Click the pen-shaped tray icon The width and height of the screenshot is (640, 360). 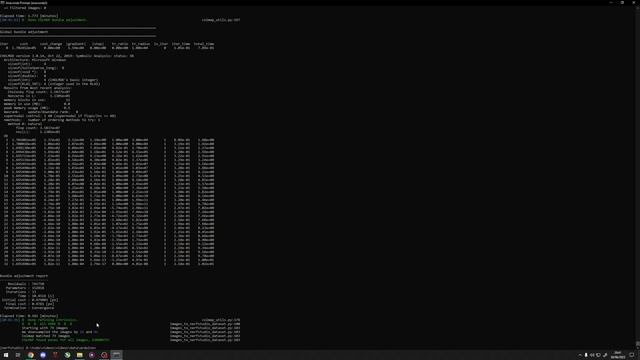(605, 355)
